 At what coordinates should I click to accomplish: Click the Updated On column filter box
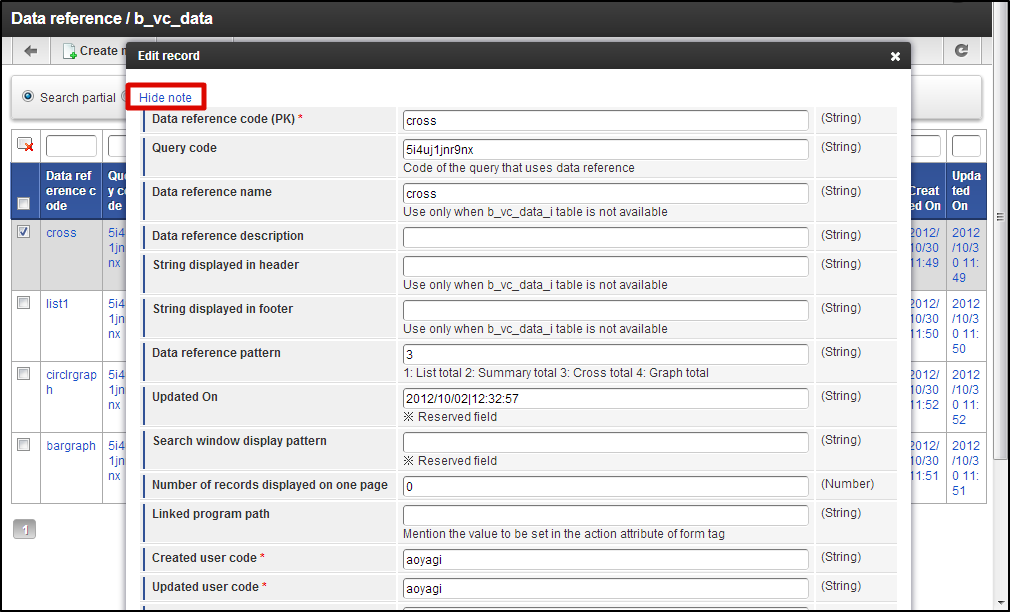pos(965,146)
